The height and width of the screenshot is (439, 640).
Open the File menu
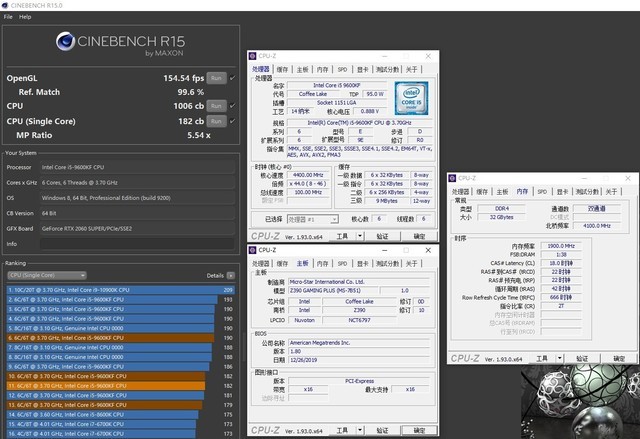click(8, 17)
